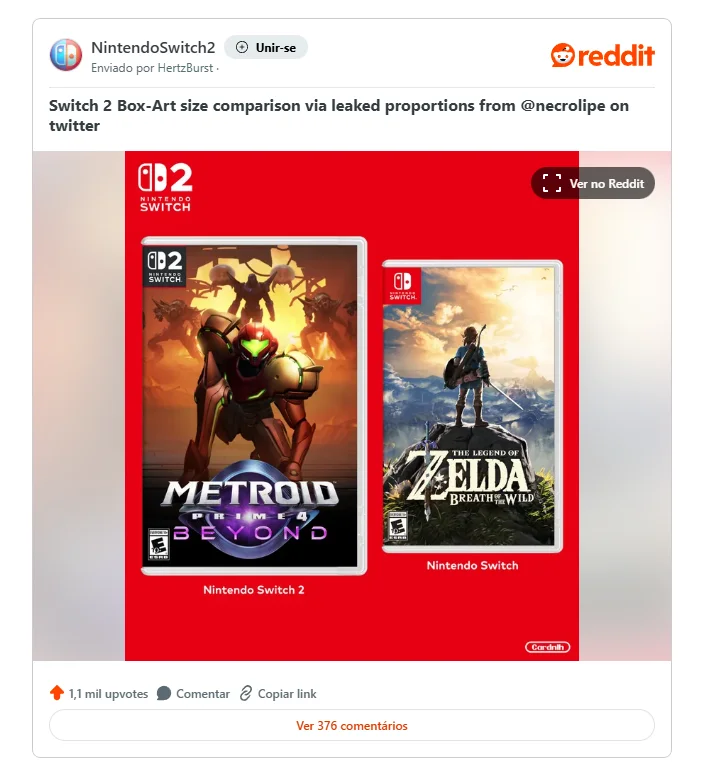The image size is (726, 775).
Task: Click the plus icon in Unir-se
Action: point(242,47)
